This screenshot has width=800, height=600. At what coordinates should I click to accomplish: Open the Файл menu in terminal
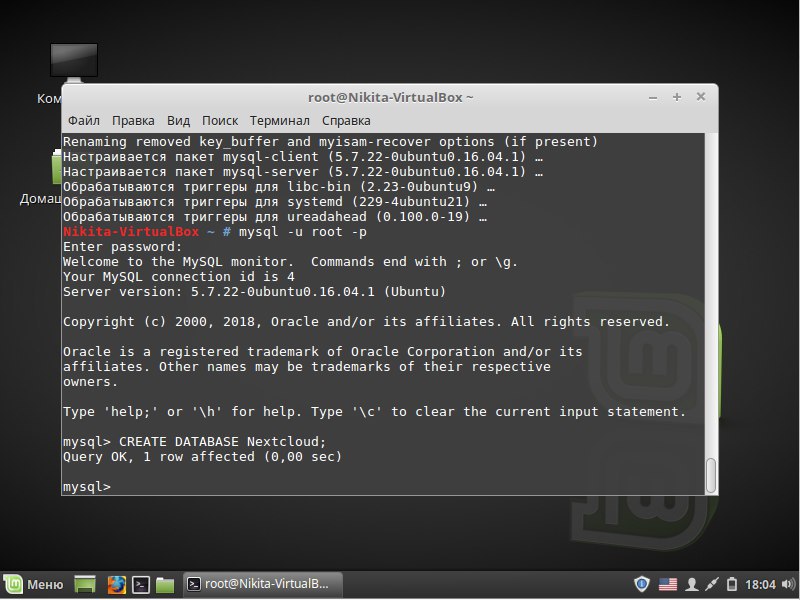84,121
